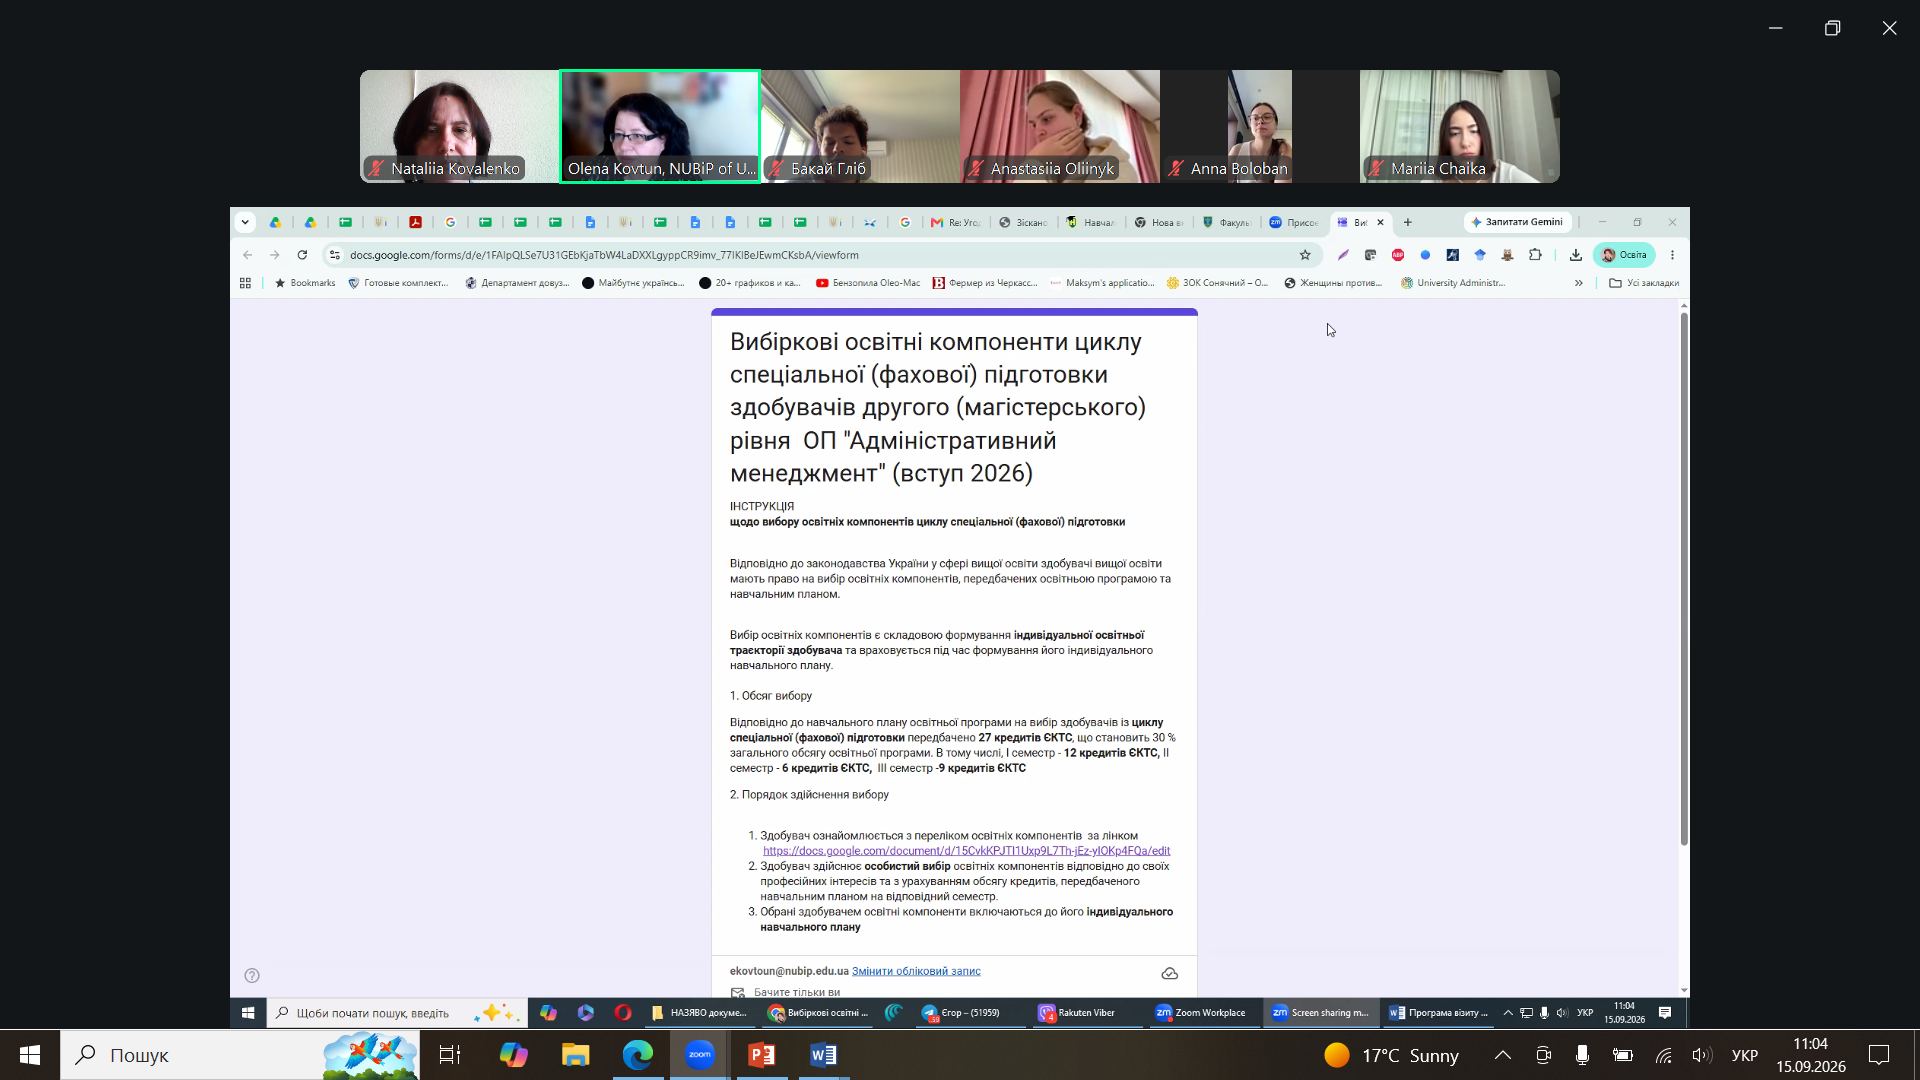Show hidden system tray icons

click(x=1502, y=1055)
